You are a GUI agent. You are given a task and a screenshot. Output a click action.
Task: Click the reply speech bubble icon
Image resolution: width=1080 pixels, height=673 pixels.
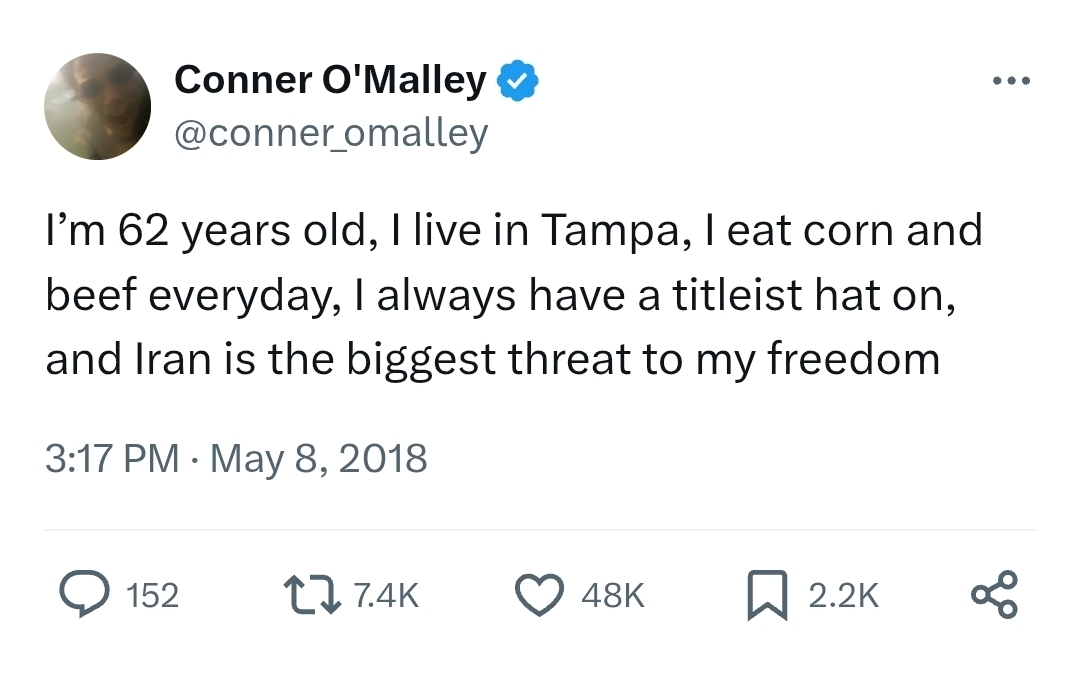coord(86,595)
